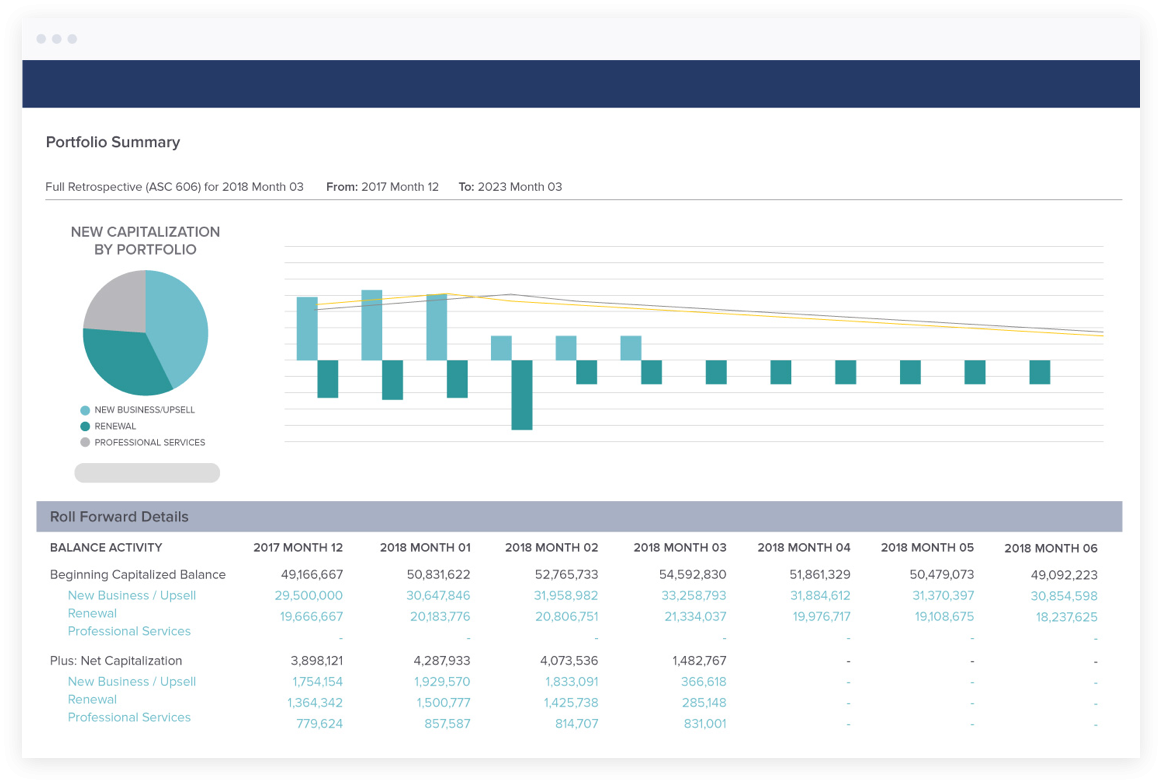
Task: Select the 2018 MONTH 03 column header
Action: pos(680,548)
